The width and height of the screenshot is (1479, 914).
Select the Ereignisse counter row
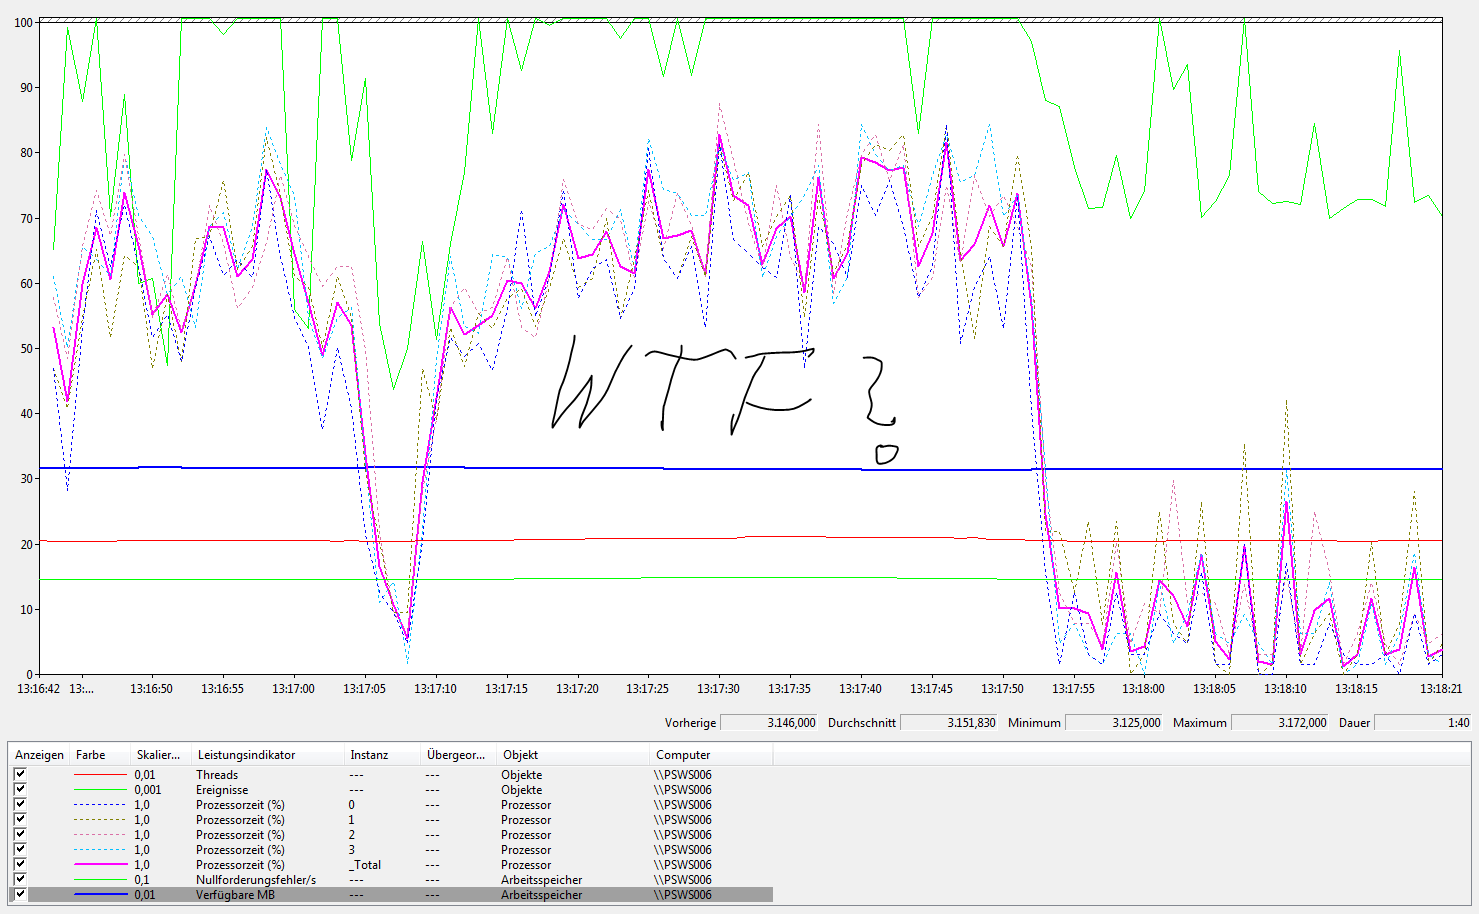click(x=391, y=789)
